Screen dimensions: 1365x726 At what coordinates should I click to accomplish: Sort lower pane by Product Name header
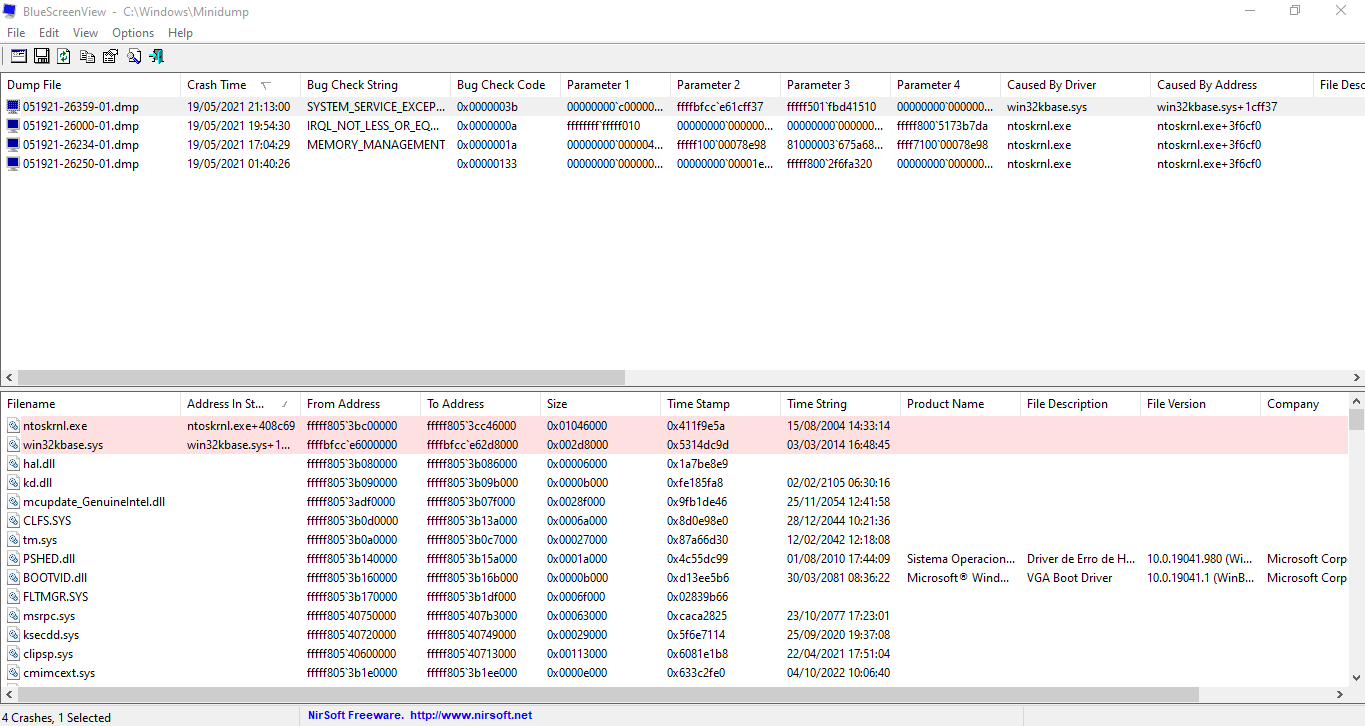pos(960,404)
